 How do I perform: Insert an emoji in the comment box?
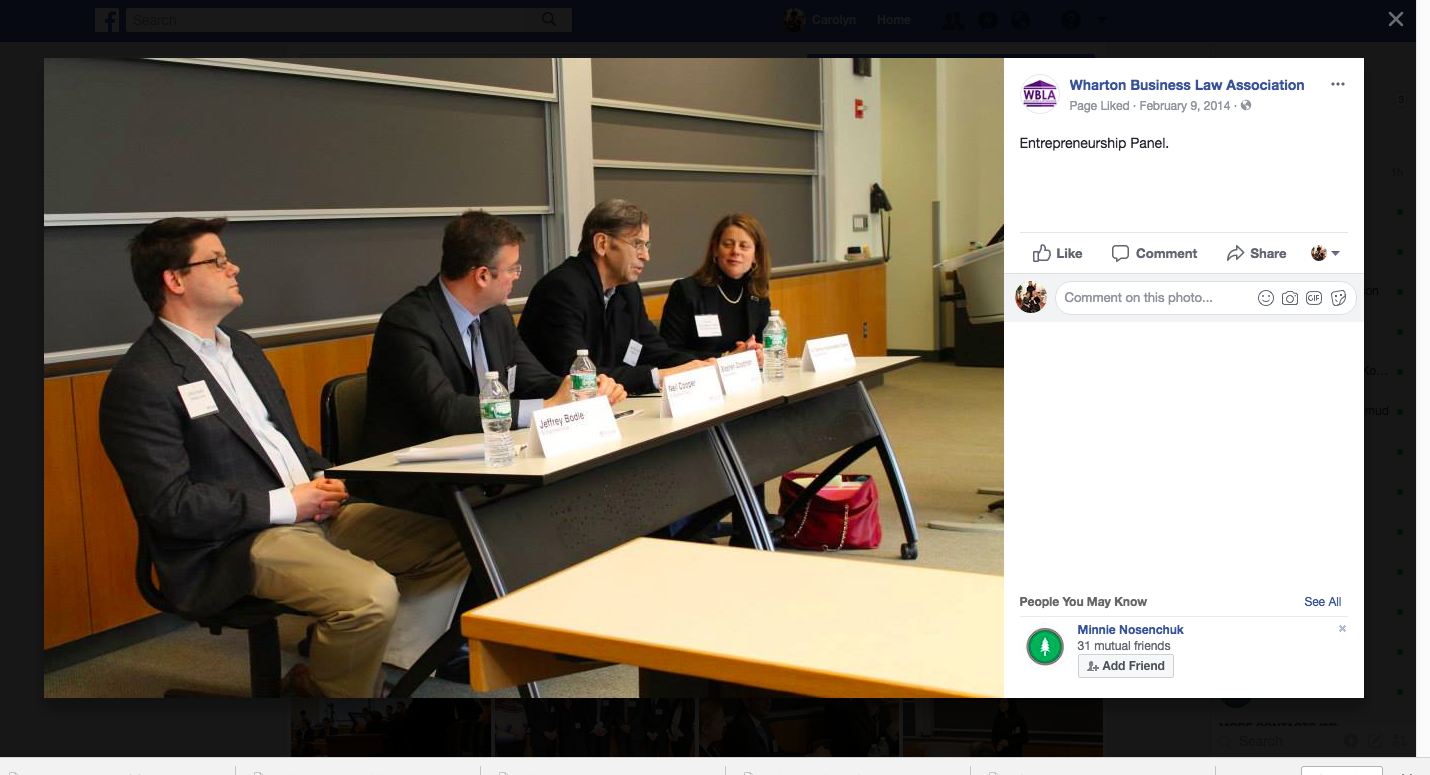click(1265, 298)
